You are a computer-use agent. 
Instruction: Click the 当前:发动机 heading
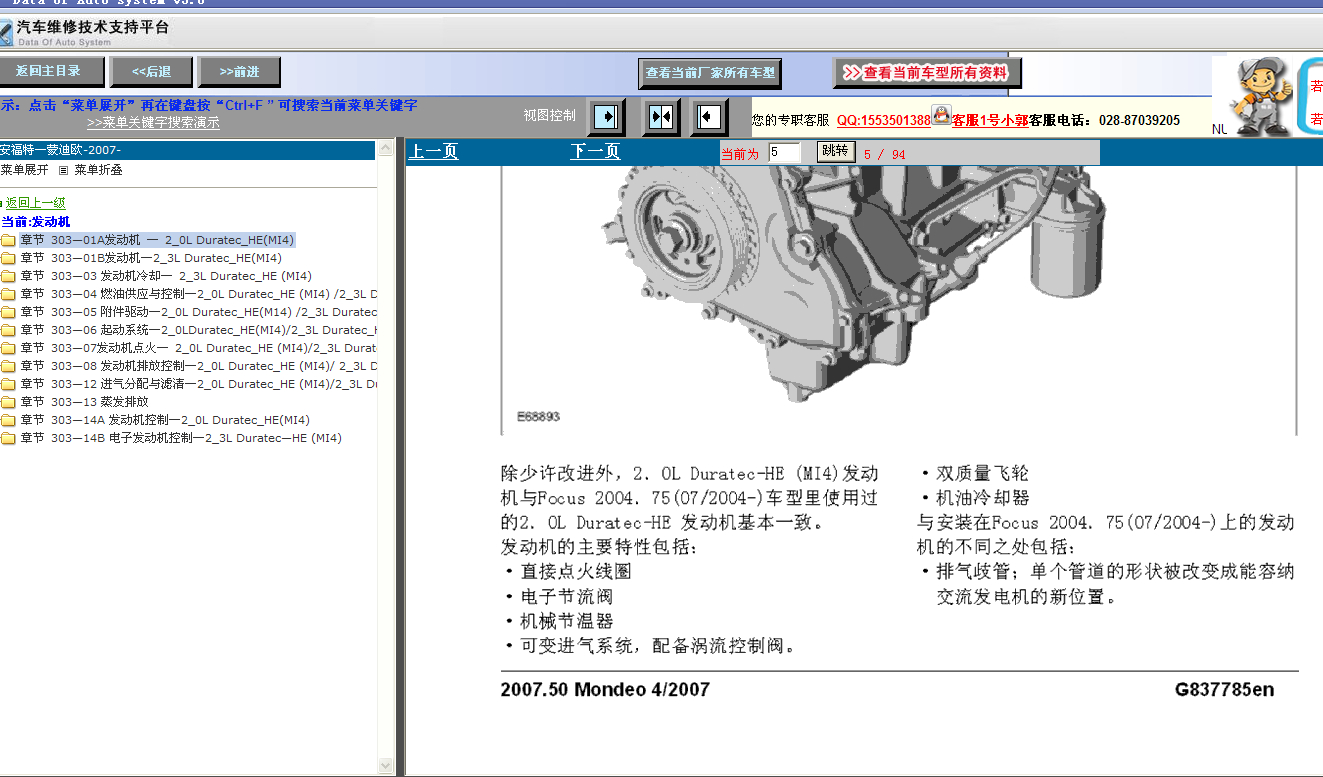click(35, 222)
